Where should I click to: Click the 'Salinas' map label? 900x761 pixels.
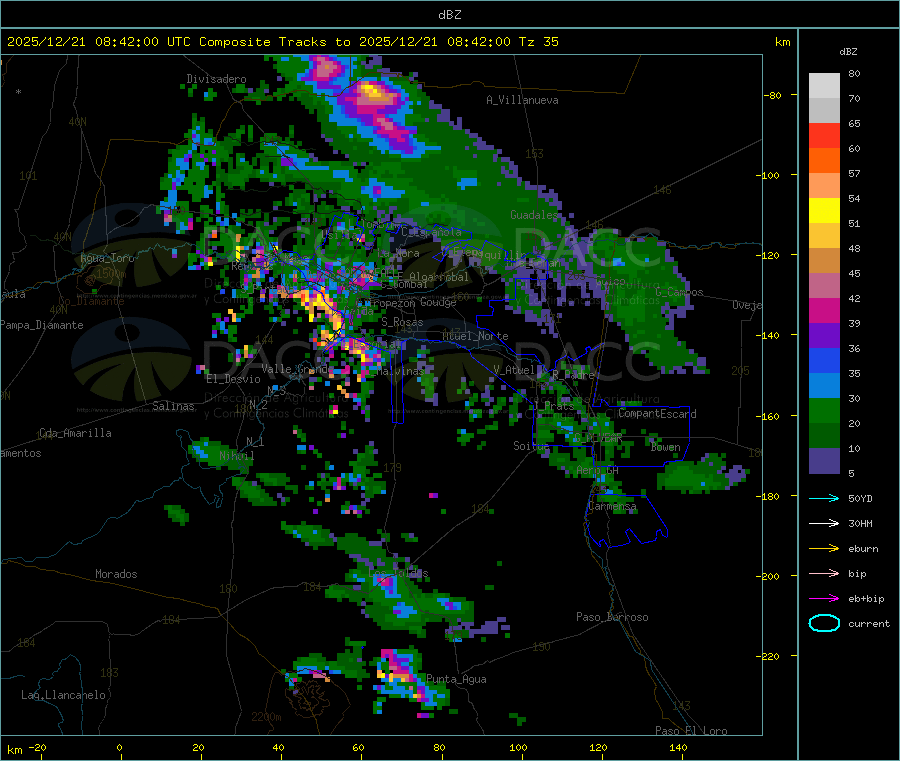coord(173,406)
